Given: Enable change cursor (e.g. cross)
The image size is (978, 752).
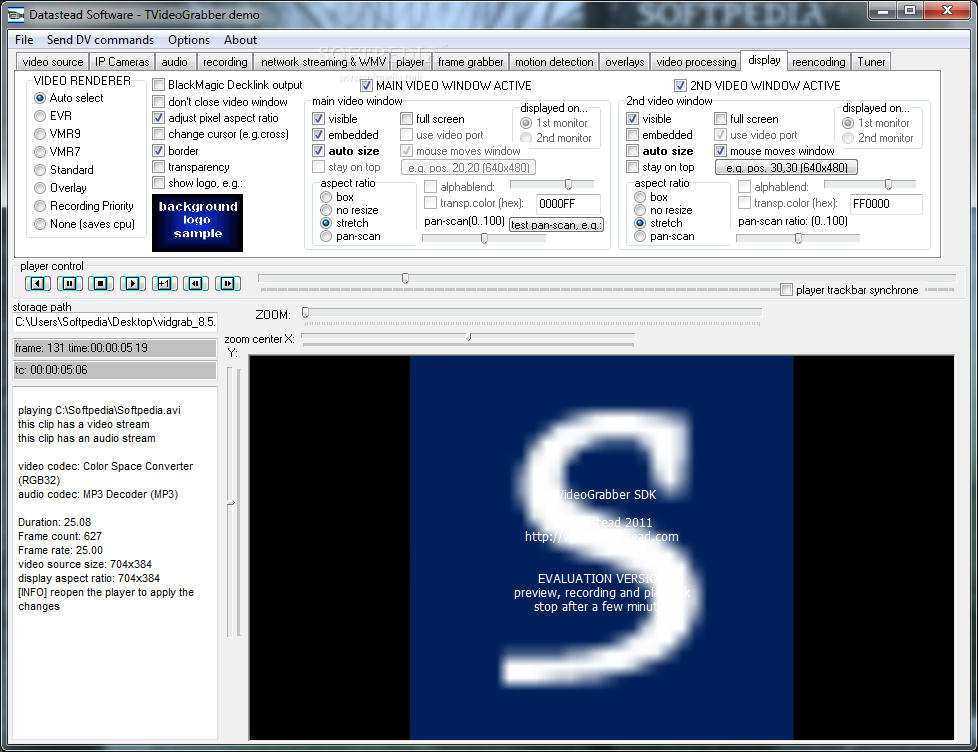Looking at the screenshot, I should (158, 134).
